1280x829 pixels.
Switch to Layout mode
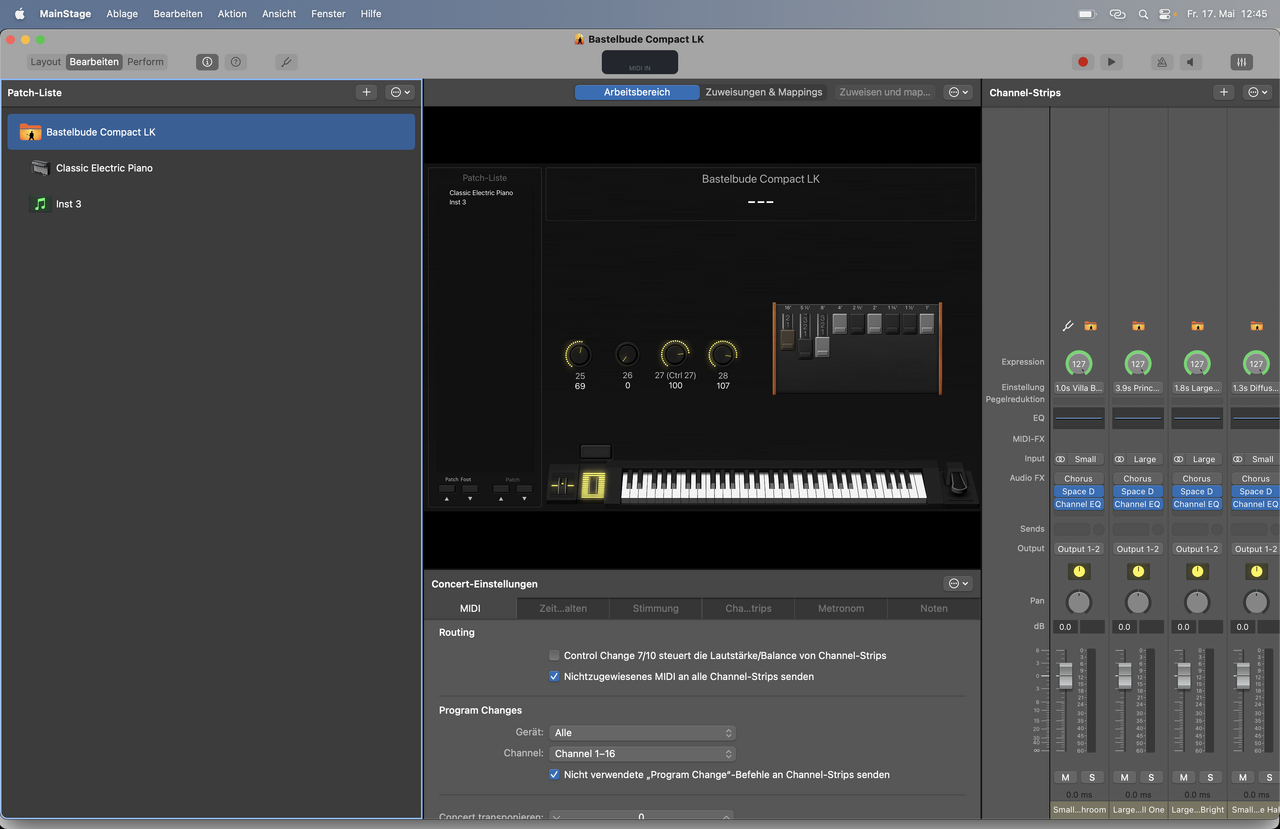(46, 62)
